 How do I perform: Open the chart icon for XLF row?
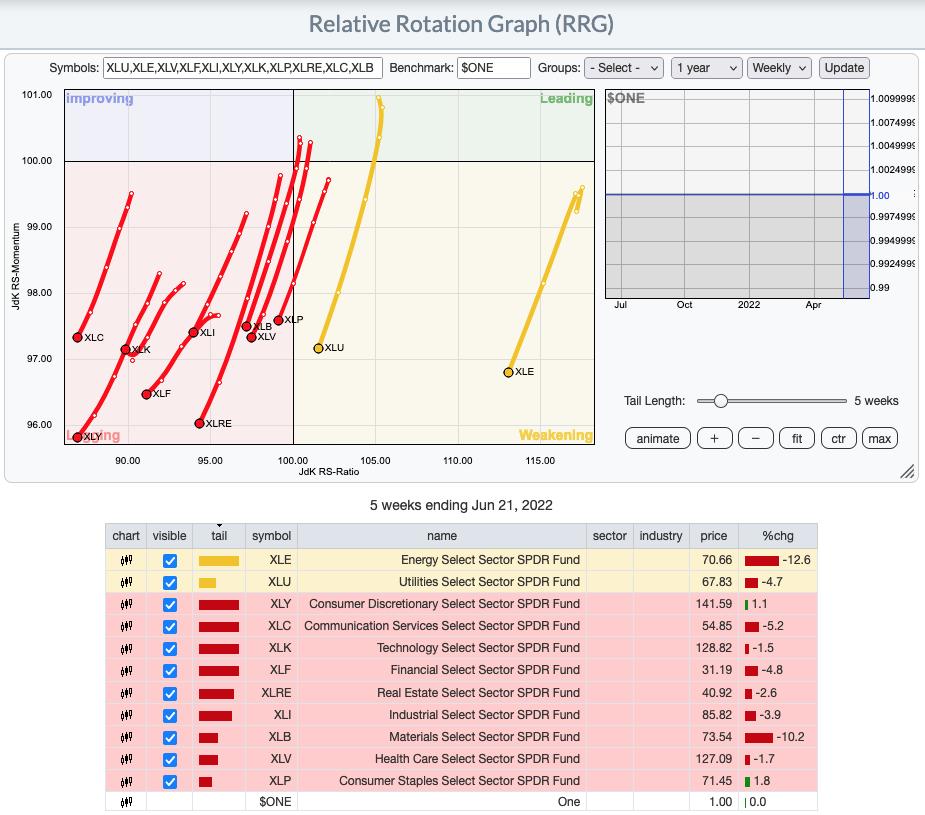pos(126,671)
